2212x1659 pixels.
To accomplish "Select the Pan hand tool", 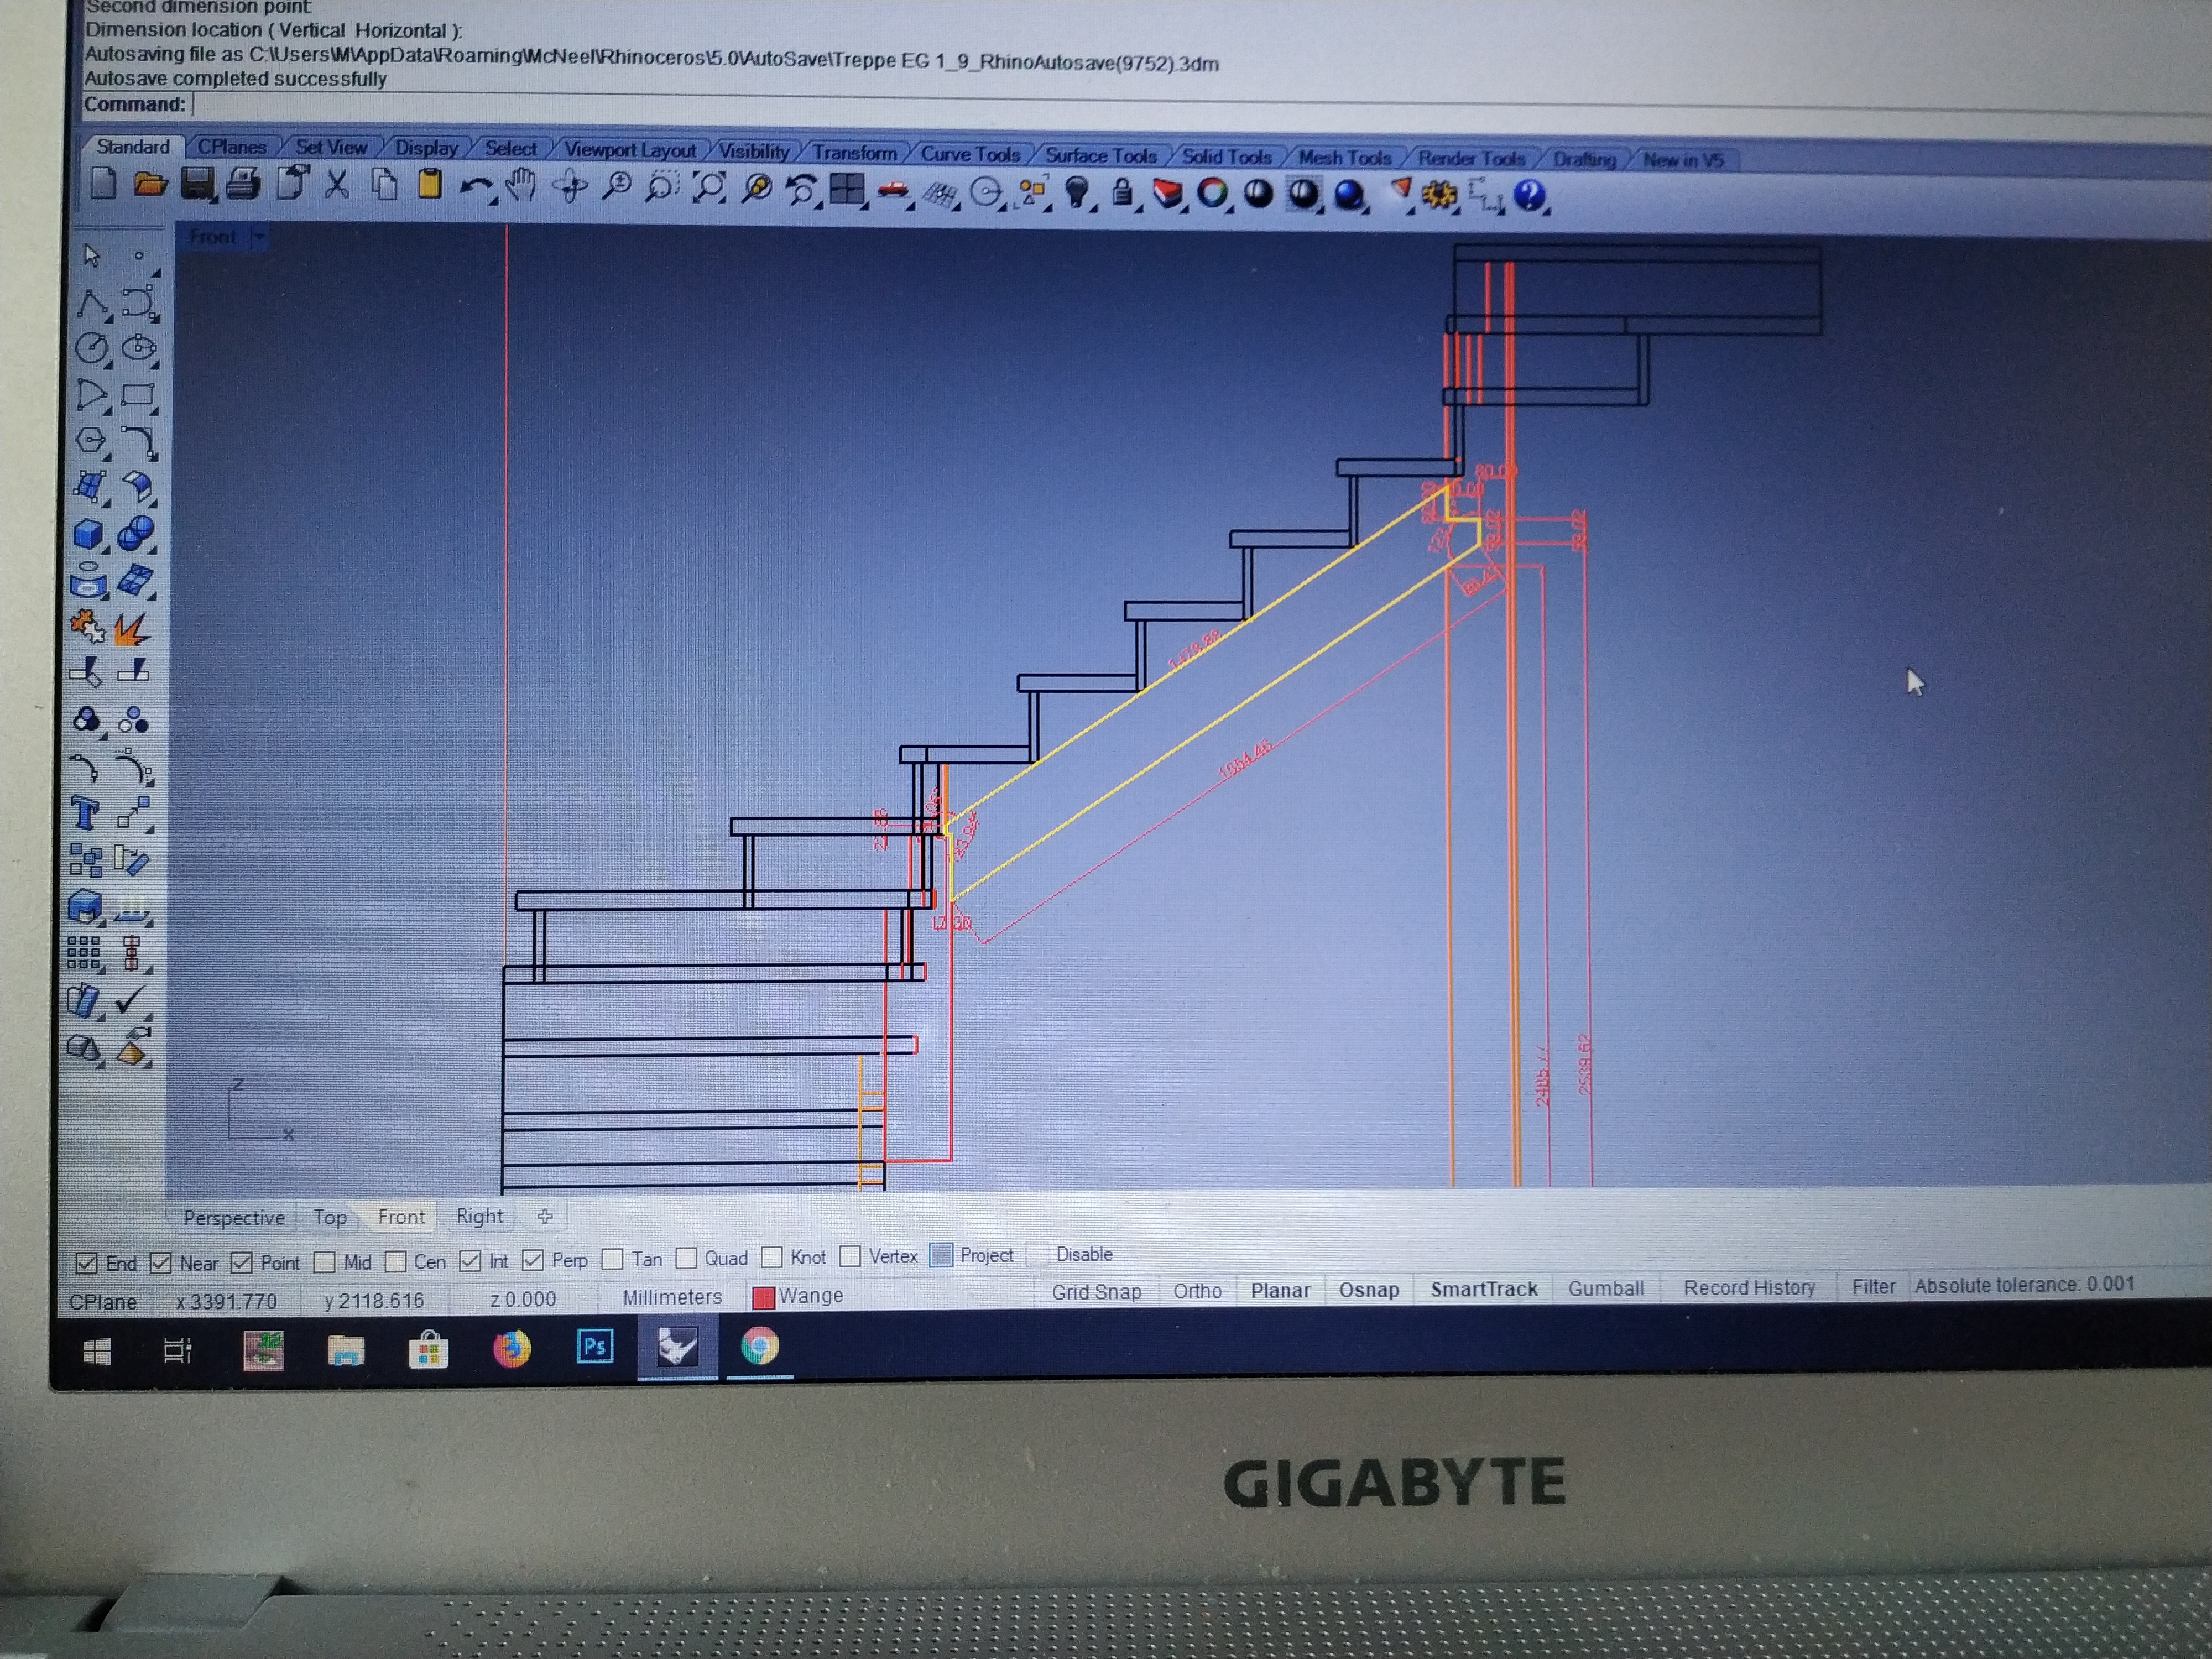I will [521, 186].
